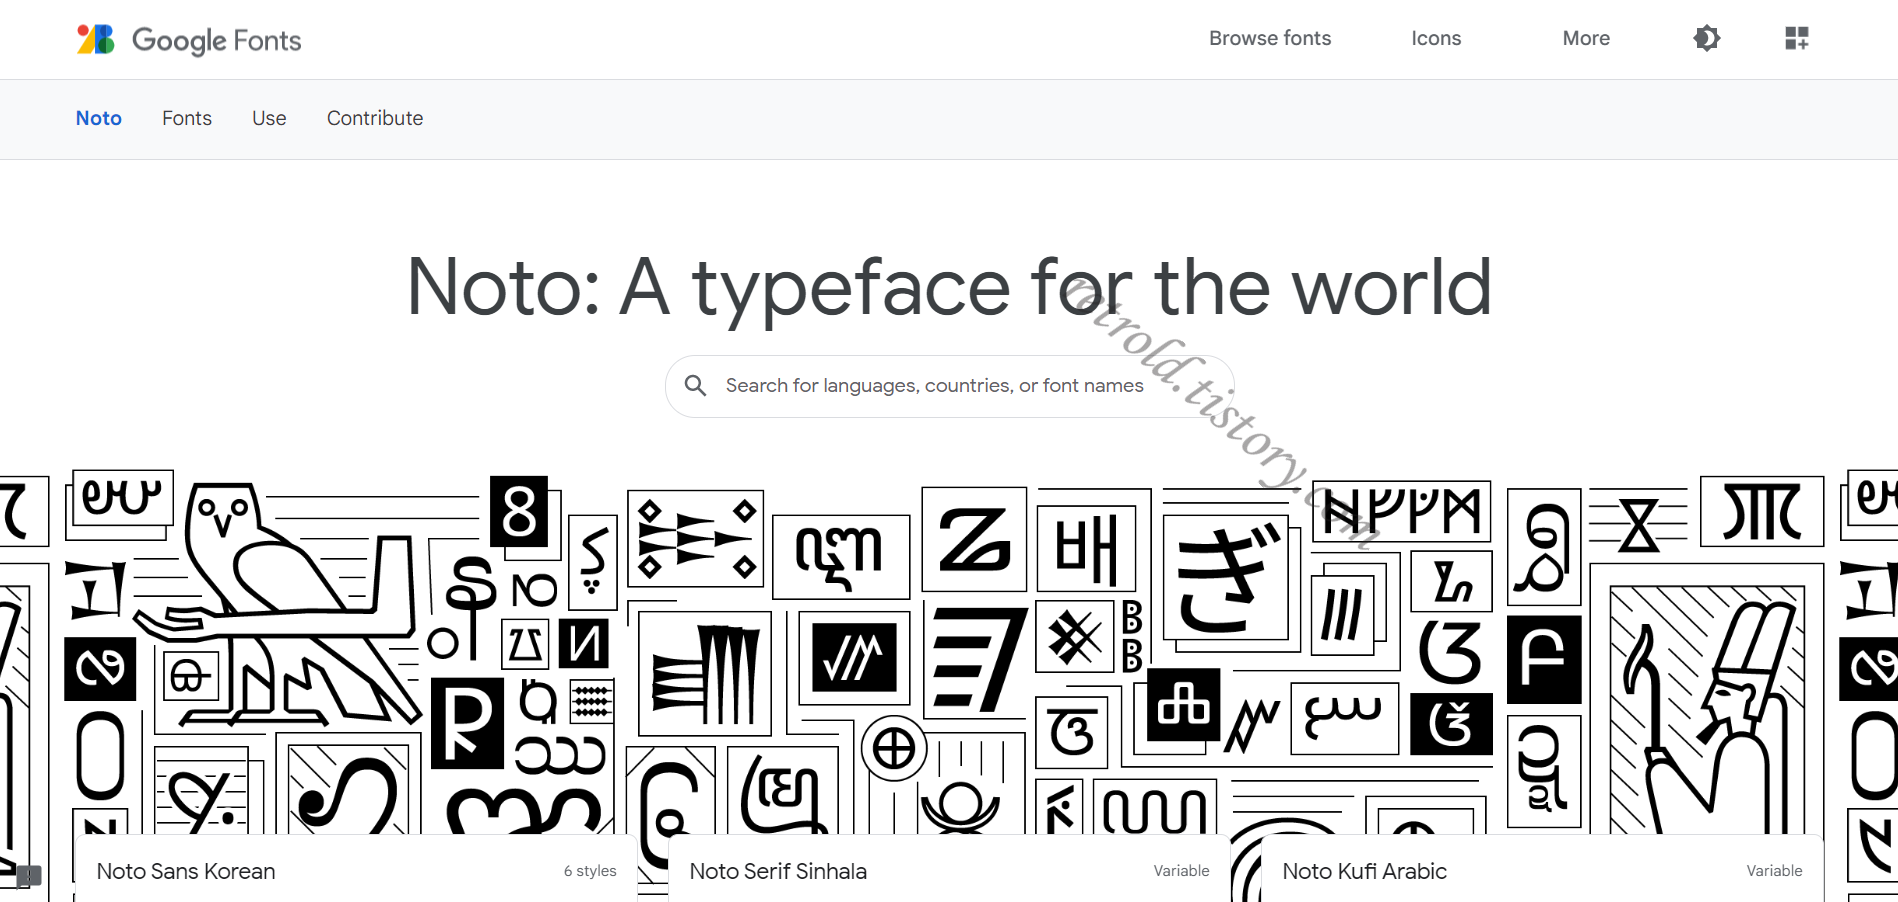Click Variable label on Noto Serif Sinhala card
Screen dimensions: 1898x902
1181,871
